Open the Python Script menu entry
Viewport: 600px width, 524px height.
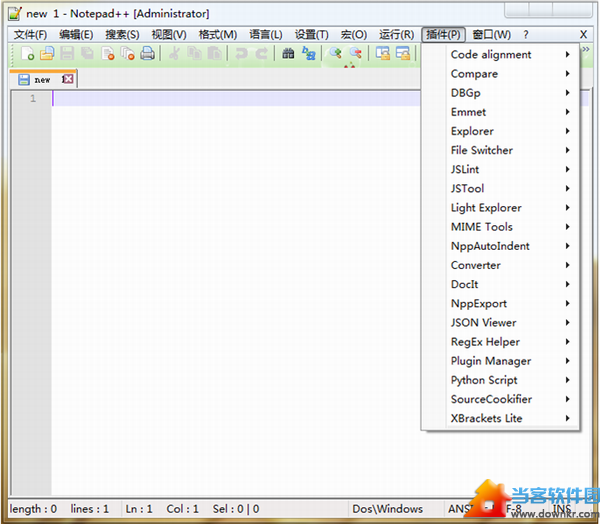[x=501, y=380]
